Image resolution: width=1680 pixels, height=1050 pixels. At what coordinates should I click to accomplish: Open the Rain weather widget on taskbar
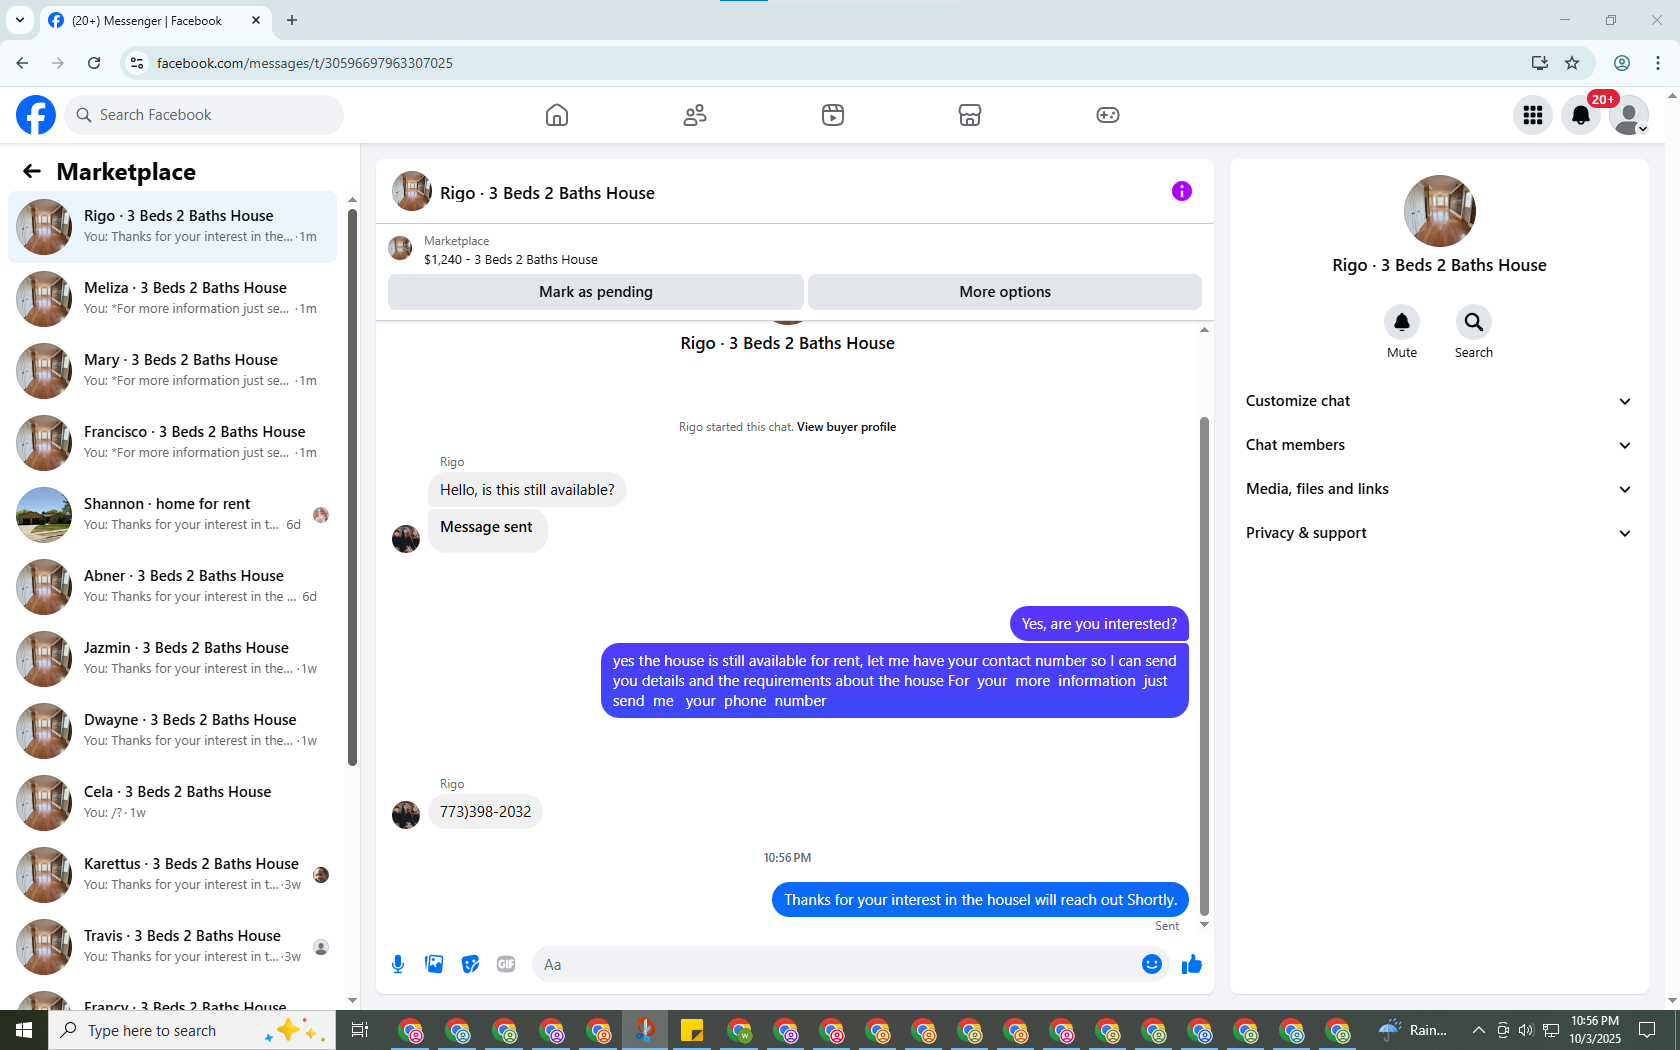pyautogui.click(x=1412, y=1030)
